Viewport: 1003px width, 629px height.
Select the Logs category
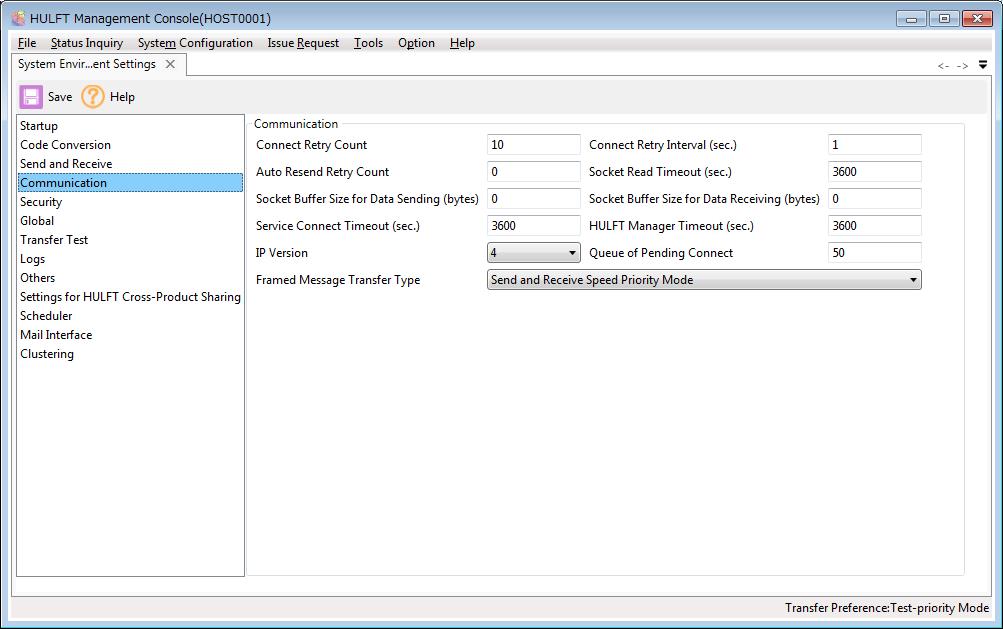[130, 259]
